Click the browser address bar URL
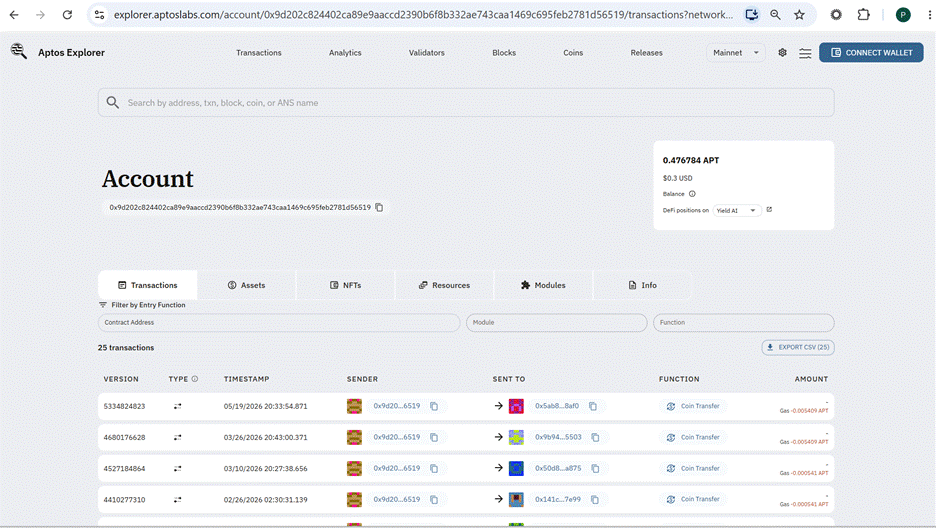936x528 pixels. point(423,15)
